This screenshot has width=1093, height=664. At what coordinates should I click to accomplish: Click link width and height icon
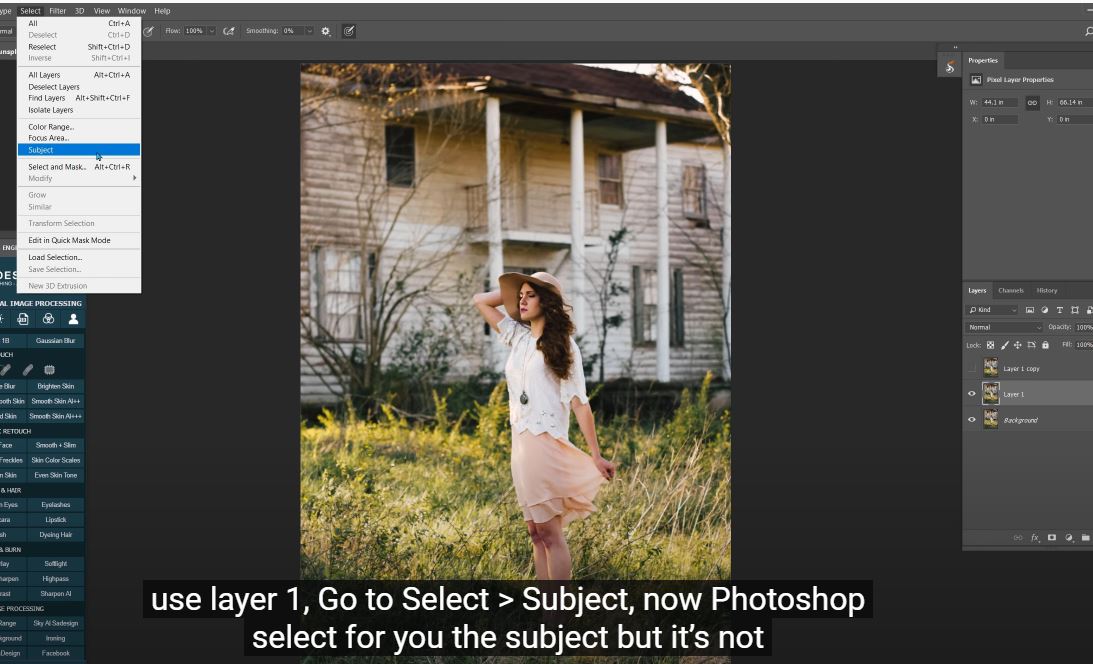[1032, 102]
